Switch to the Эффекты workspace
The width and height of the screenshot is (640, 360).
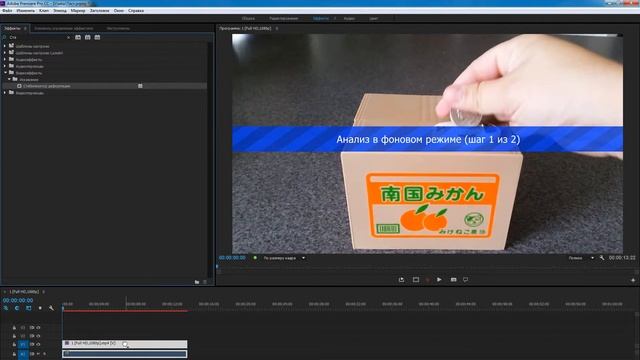pos(321,18)
